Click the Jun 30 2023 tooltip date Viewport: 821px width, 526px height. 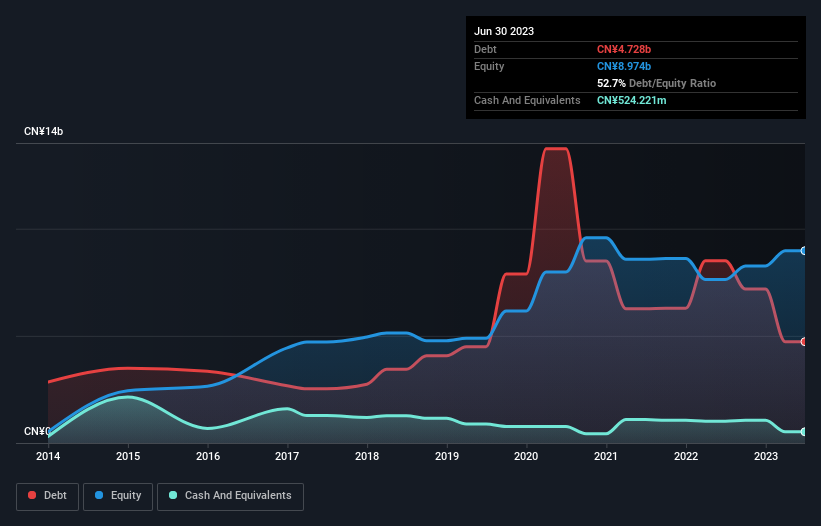[x=504, y=31]
